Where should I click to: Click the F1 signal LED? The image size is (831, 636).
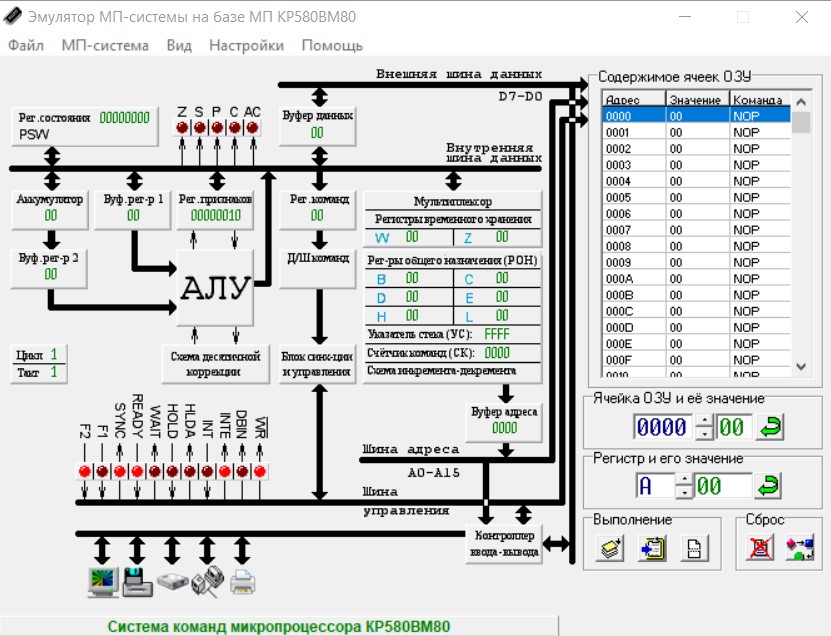pyautogui.click(x=102, y=471)
